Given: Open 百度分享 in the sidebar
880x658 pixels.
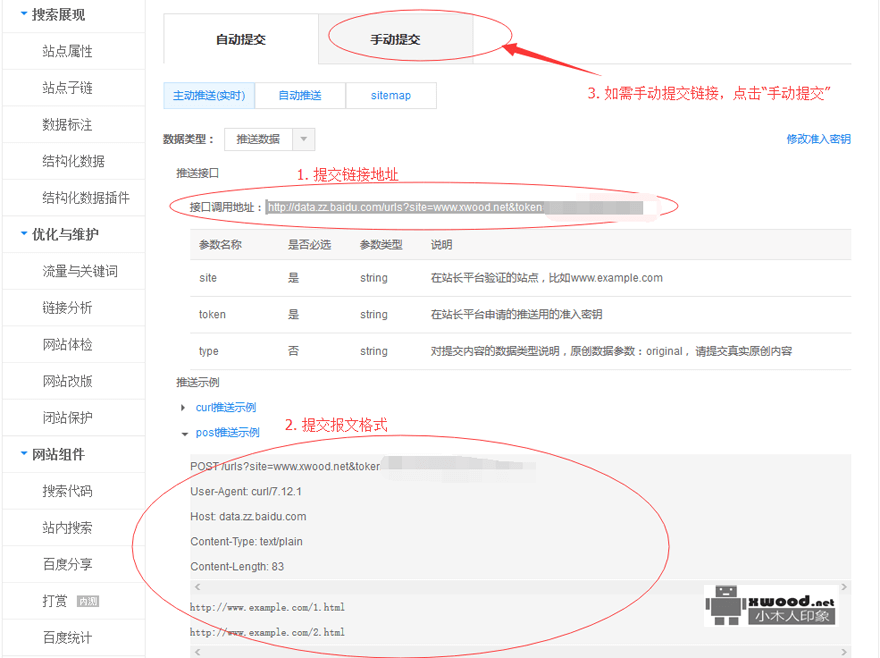Looking at the screenshot, I should coord(67,564).
